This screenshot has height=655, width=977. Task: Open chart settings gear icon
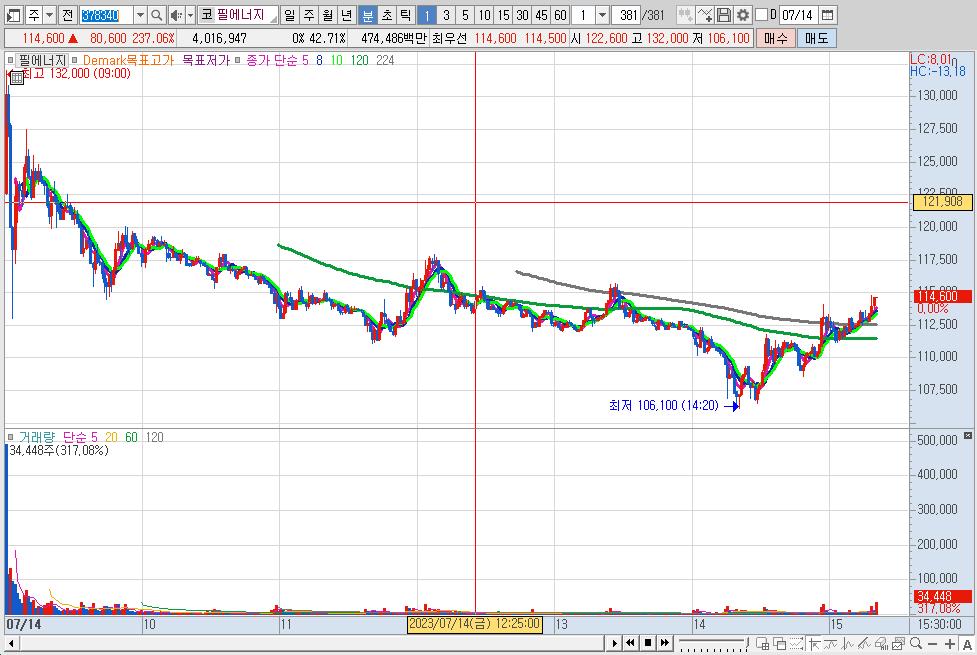click(742, 15)
